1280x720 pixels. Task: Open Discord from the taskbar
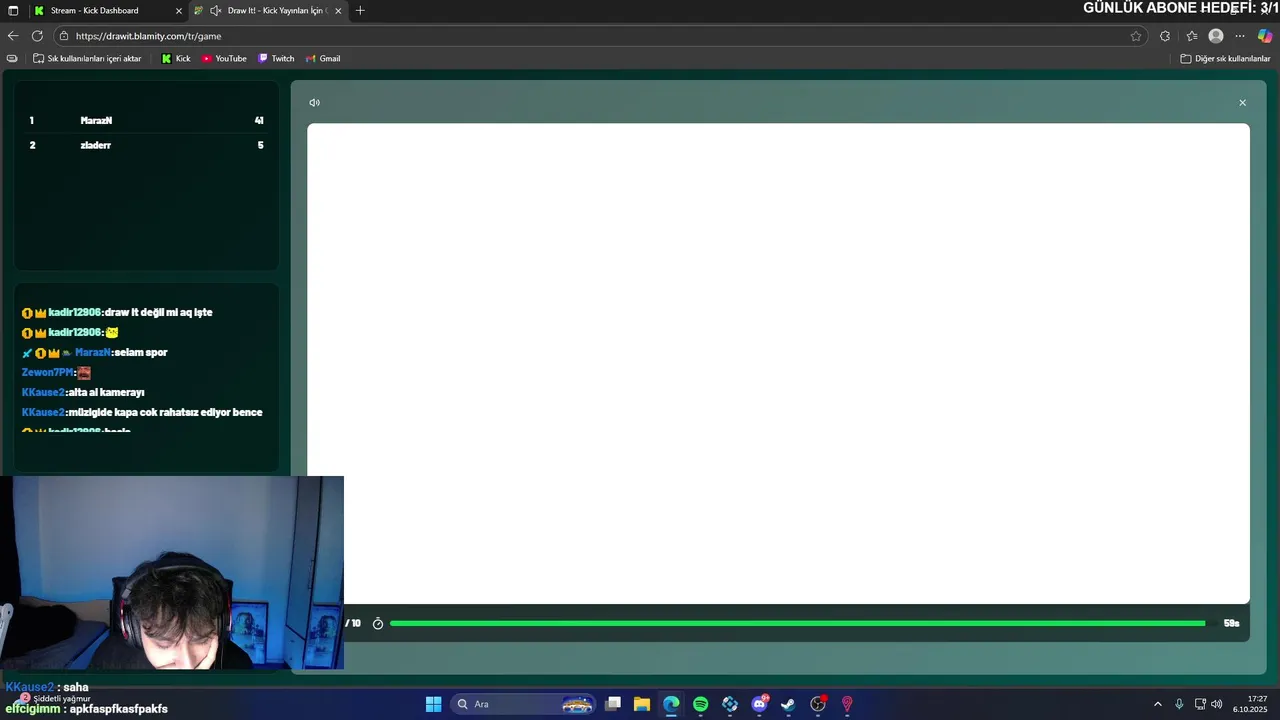760,704
